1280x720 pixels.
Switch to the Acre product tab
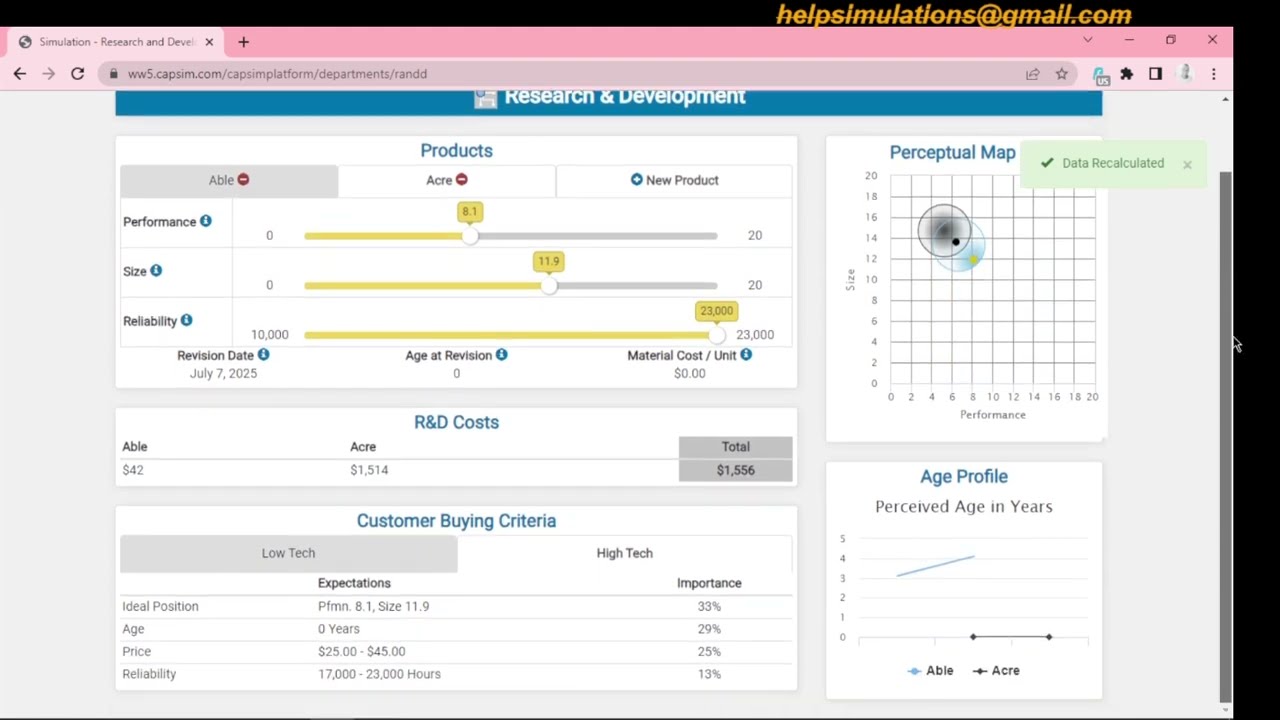446,180
